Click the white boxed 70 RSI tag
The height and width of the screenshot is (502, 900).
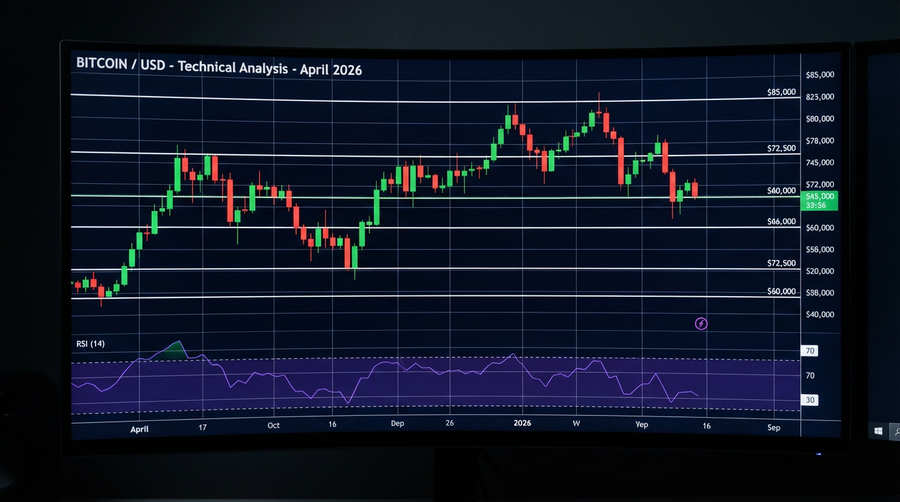click(x=809, y=351)
